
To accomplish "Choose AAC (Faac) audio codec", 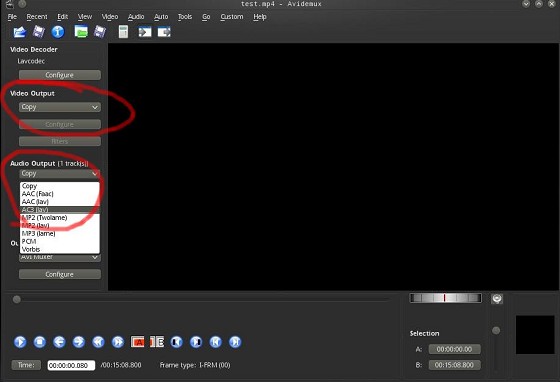I will click(x=60, y=194).
